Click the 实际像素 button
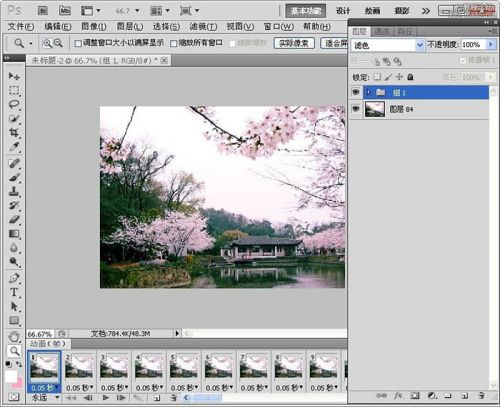The image size is (500, 407). (x=294, y=43)
